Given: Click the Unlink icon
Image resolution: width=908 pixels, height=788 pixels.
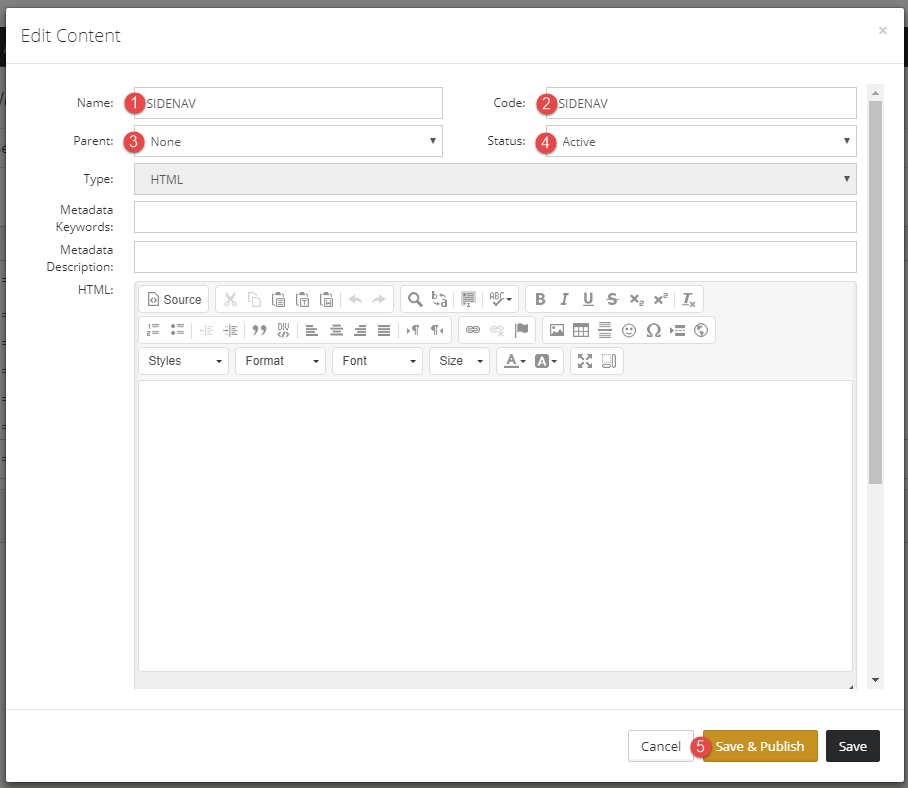Looking at the screenshot, I should click(x=497, y=330).
